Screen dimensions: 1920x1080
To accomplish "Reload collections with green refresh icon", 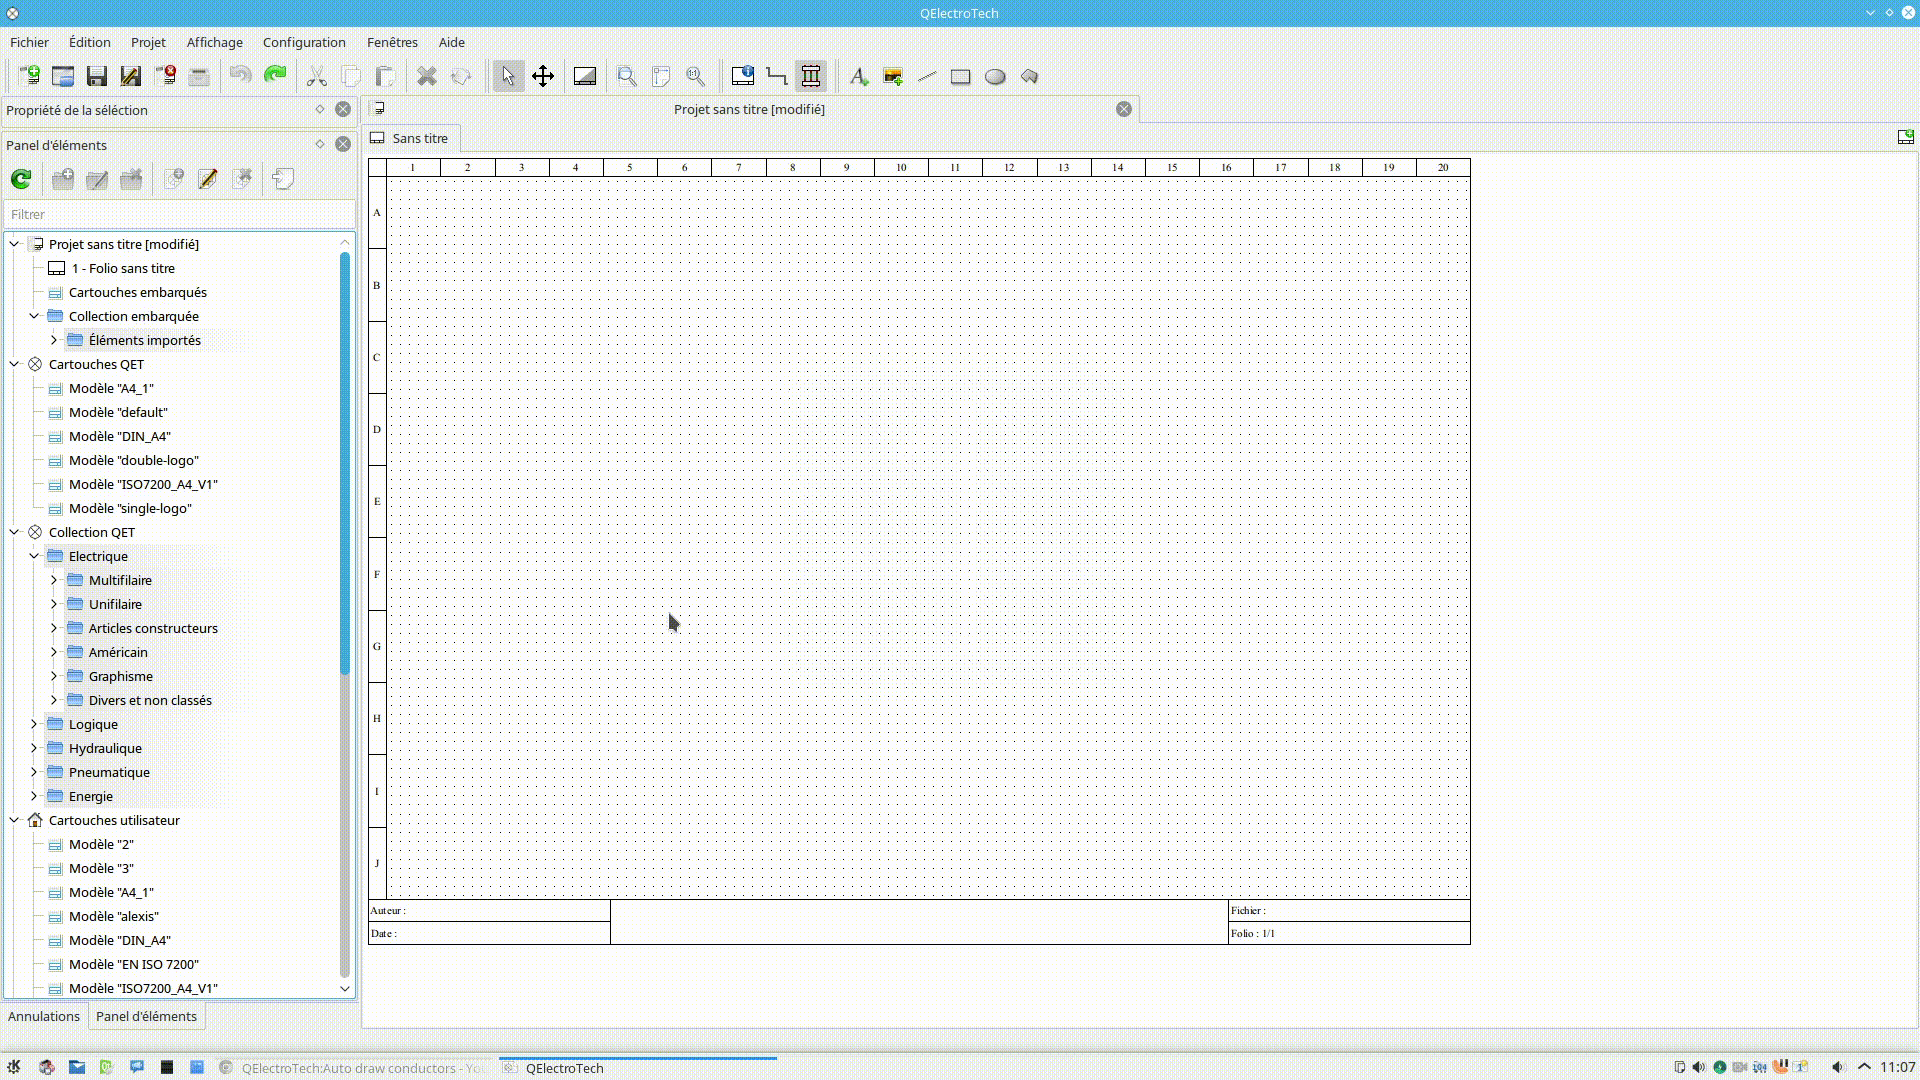I will pyautogui.click(x=21, y=179).
